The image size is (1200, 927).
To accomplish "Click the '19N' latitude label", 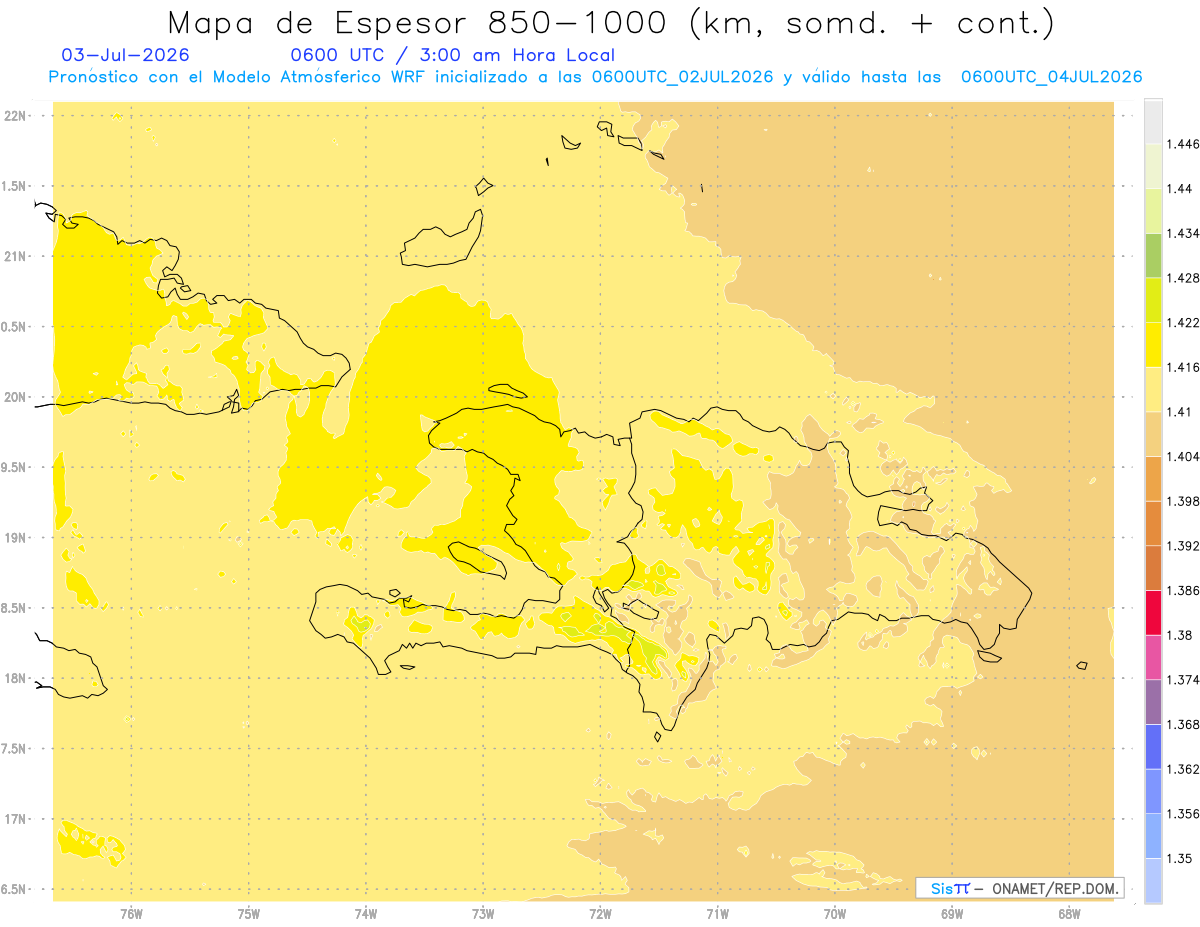I will coord(16,538).
